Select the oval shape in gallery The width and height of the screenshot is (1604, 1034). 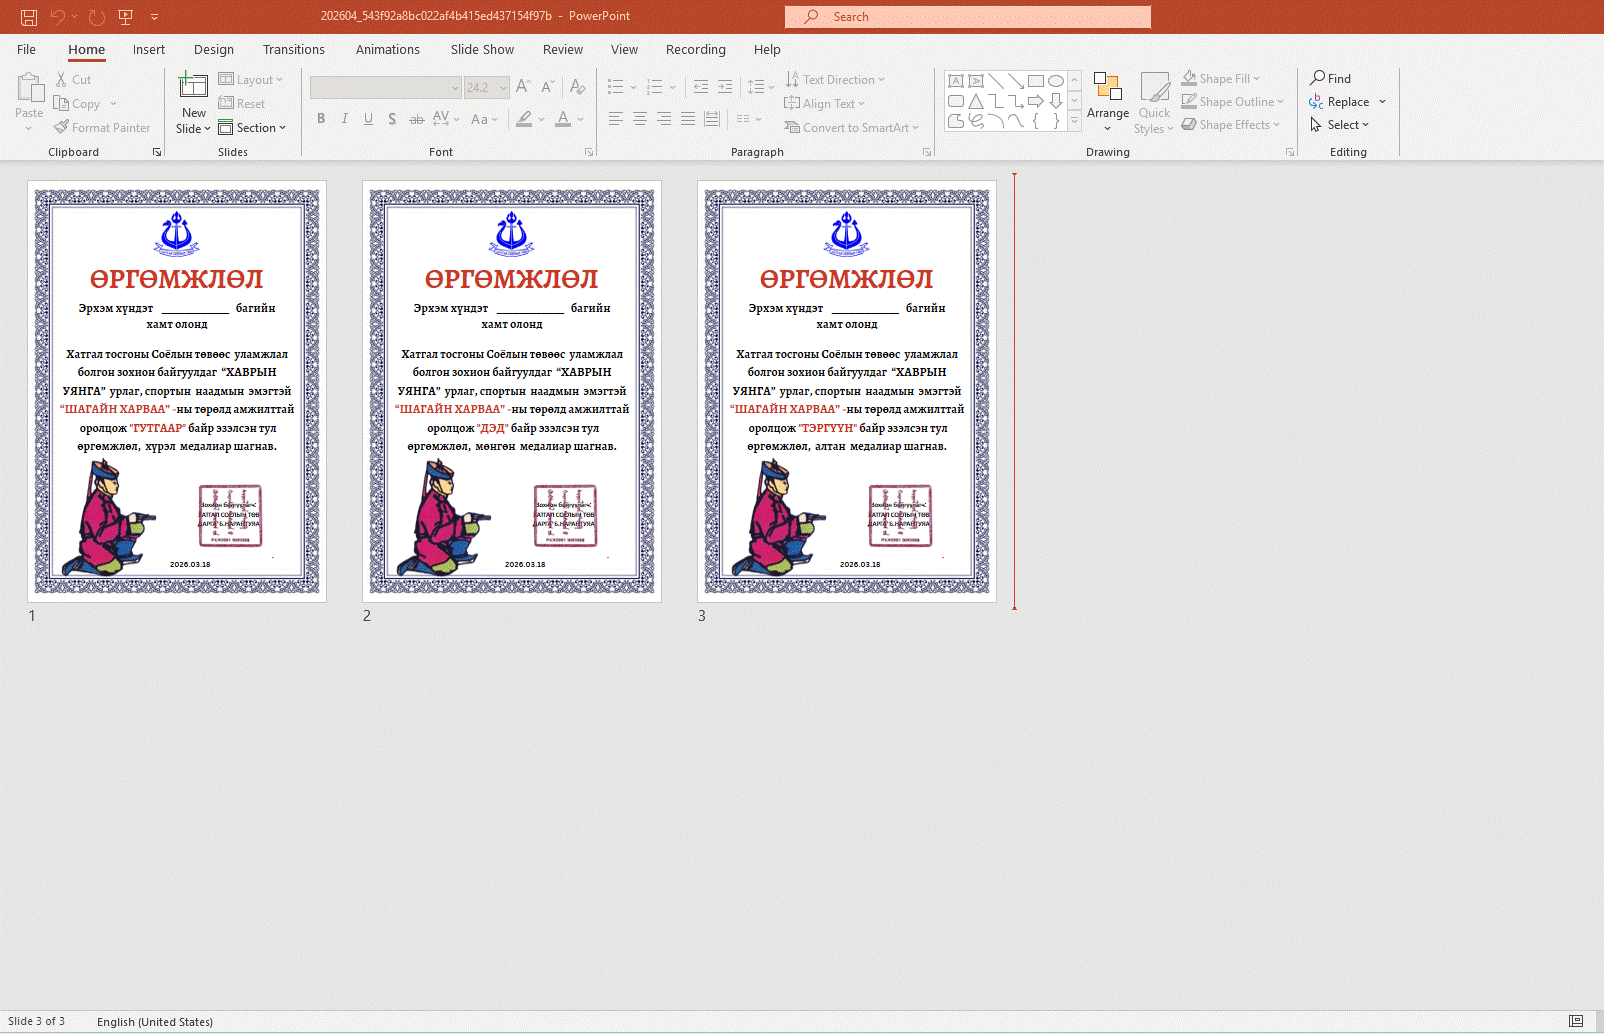coord(1055,81)
